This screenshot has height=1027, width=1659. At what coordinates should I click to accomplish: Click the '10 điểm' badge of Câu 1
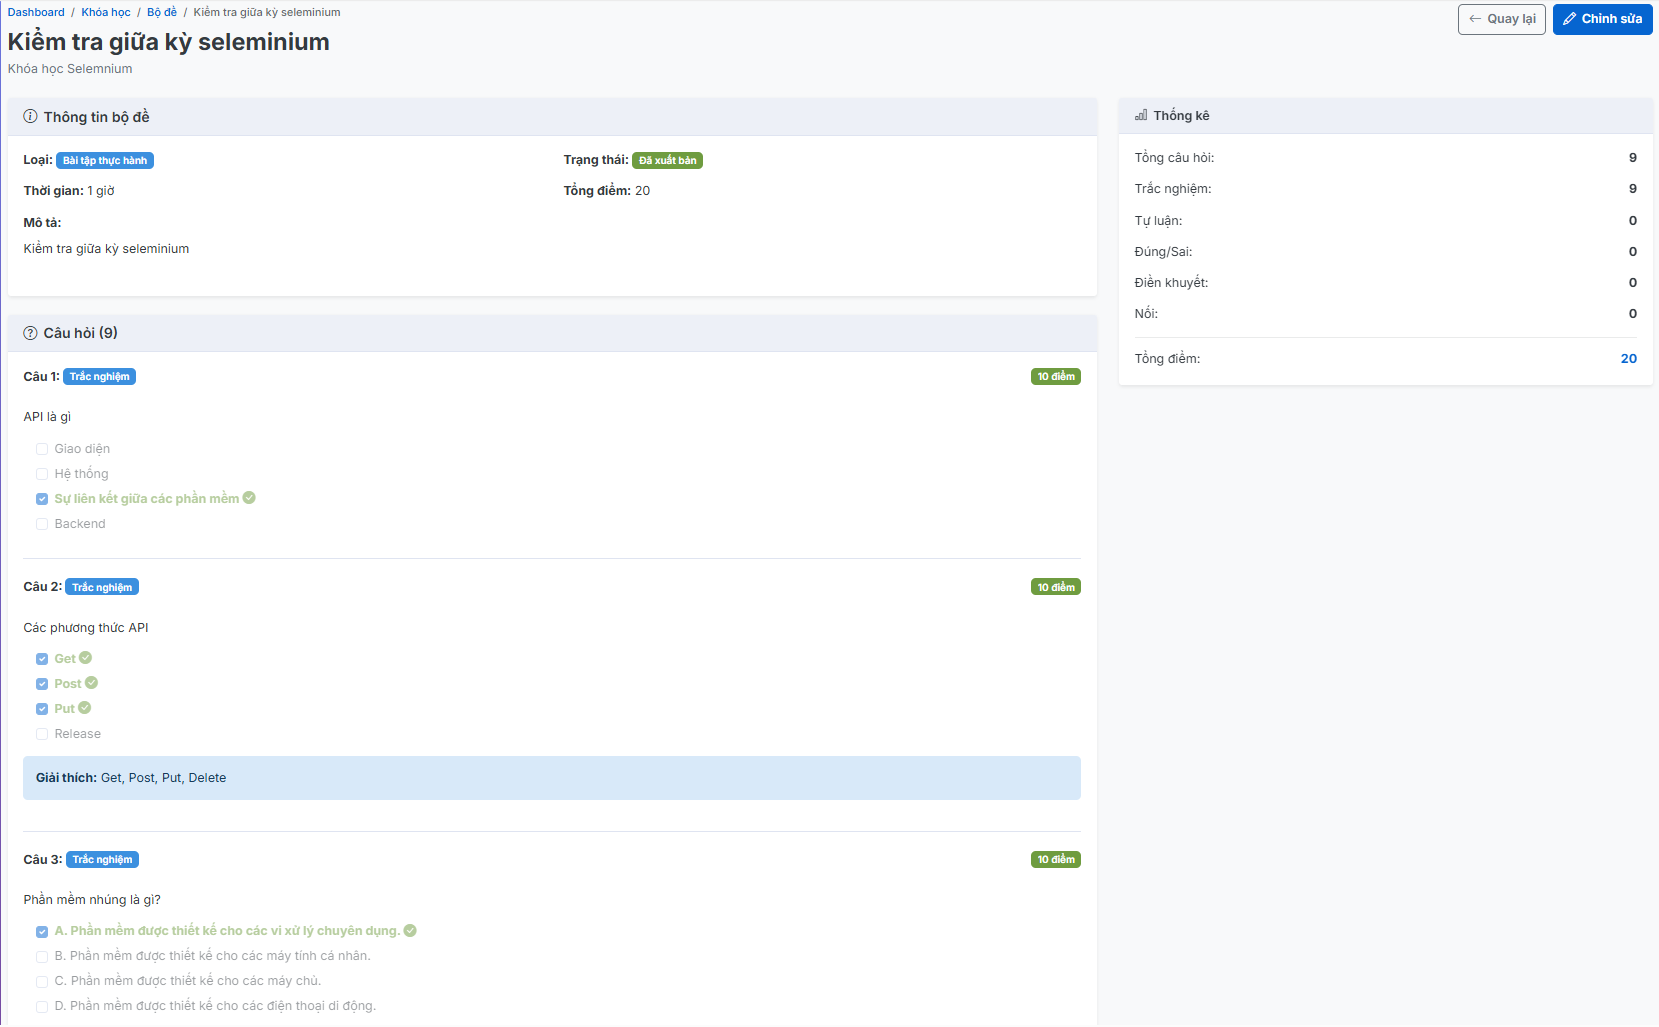1055,377
